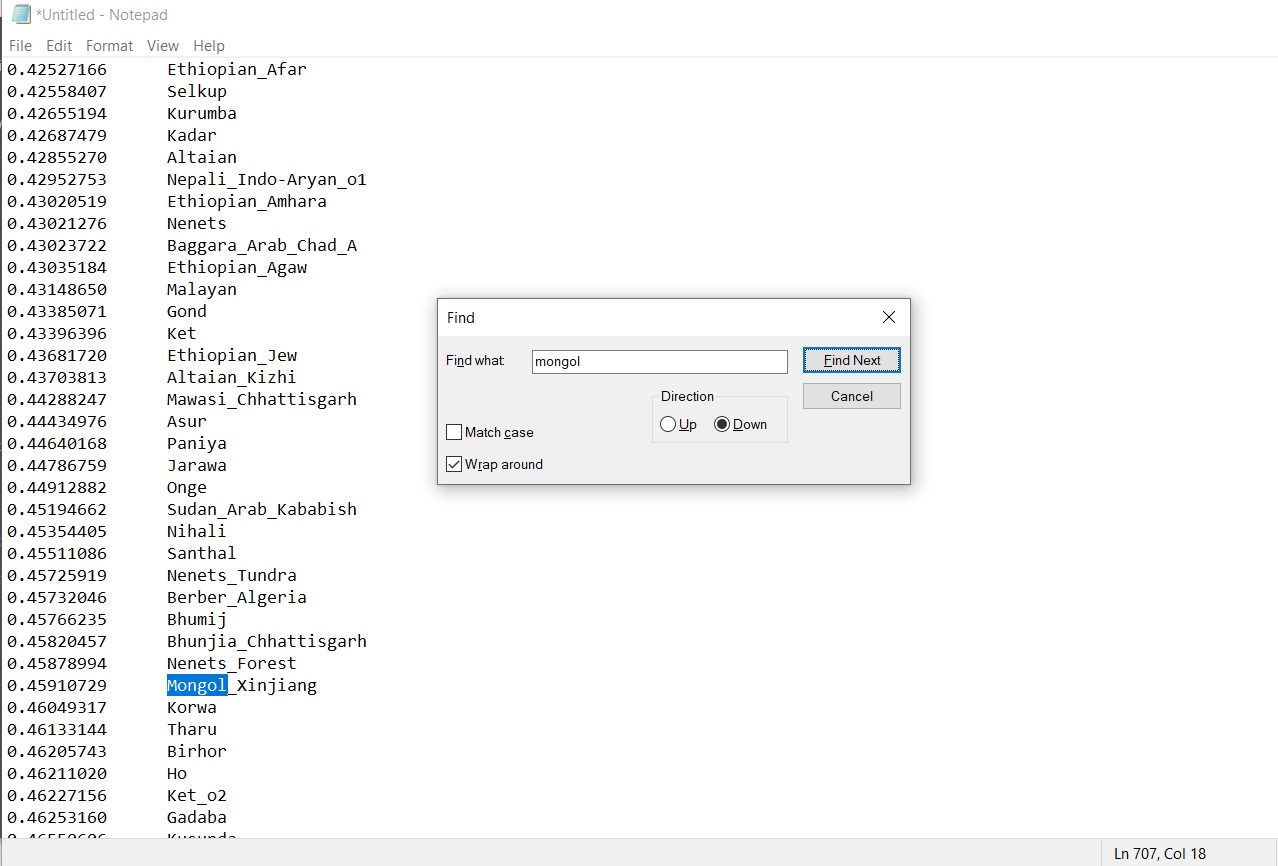Close the Find dialog
Image resolution: width=1278 pixels, height=866 pixels.
[888, 317]
